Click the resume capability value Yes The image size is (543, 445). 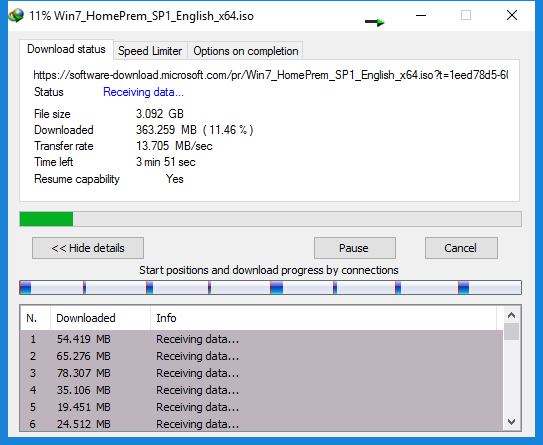click(x=175, y=179)
